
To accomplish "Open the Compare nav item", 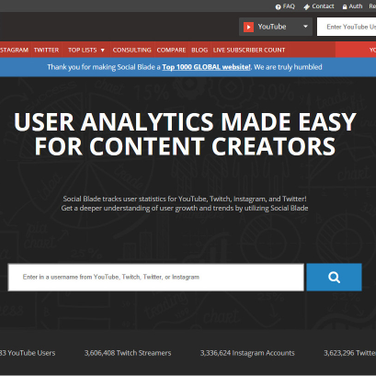I will tap(171, 50).
